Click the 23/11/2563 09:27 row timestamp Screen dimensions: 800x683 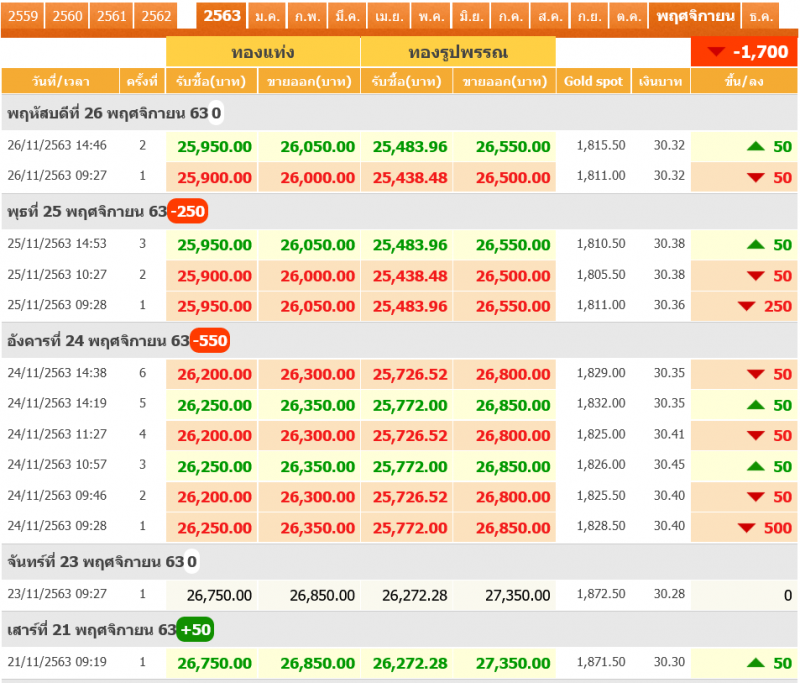click(57, 595)
